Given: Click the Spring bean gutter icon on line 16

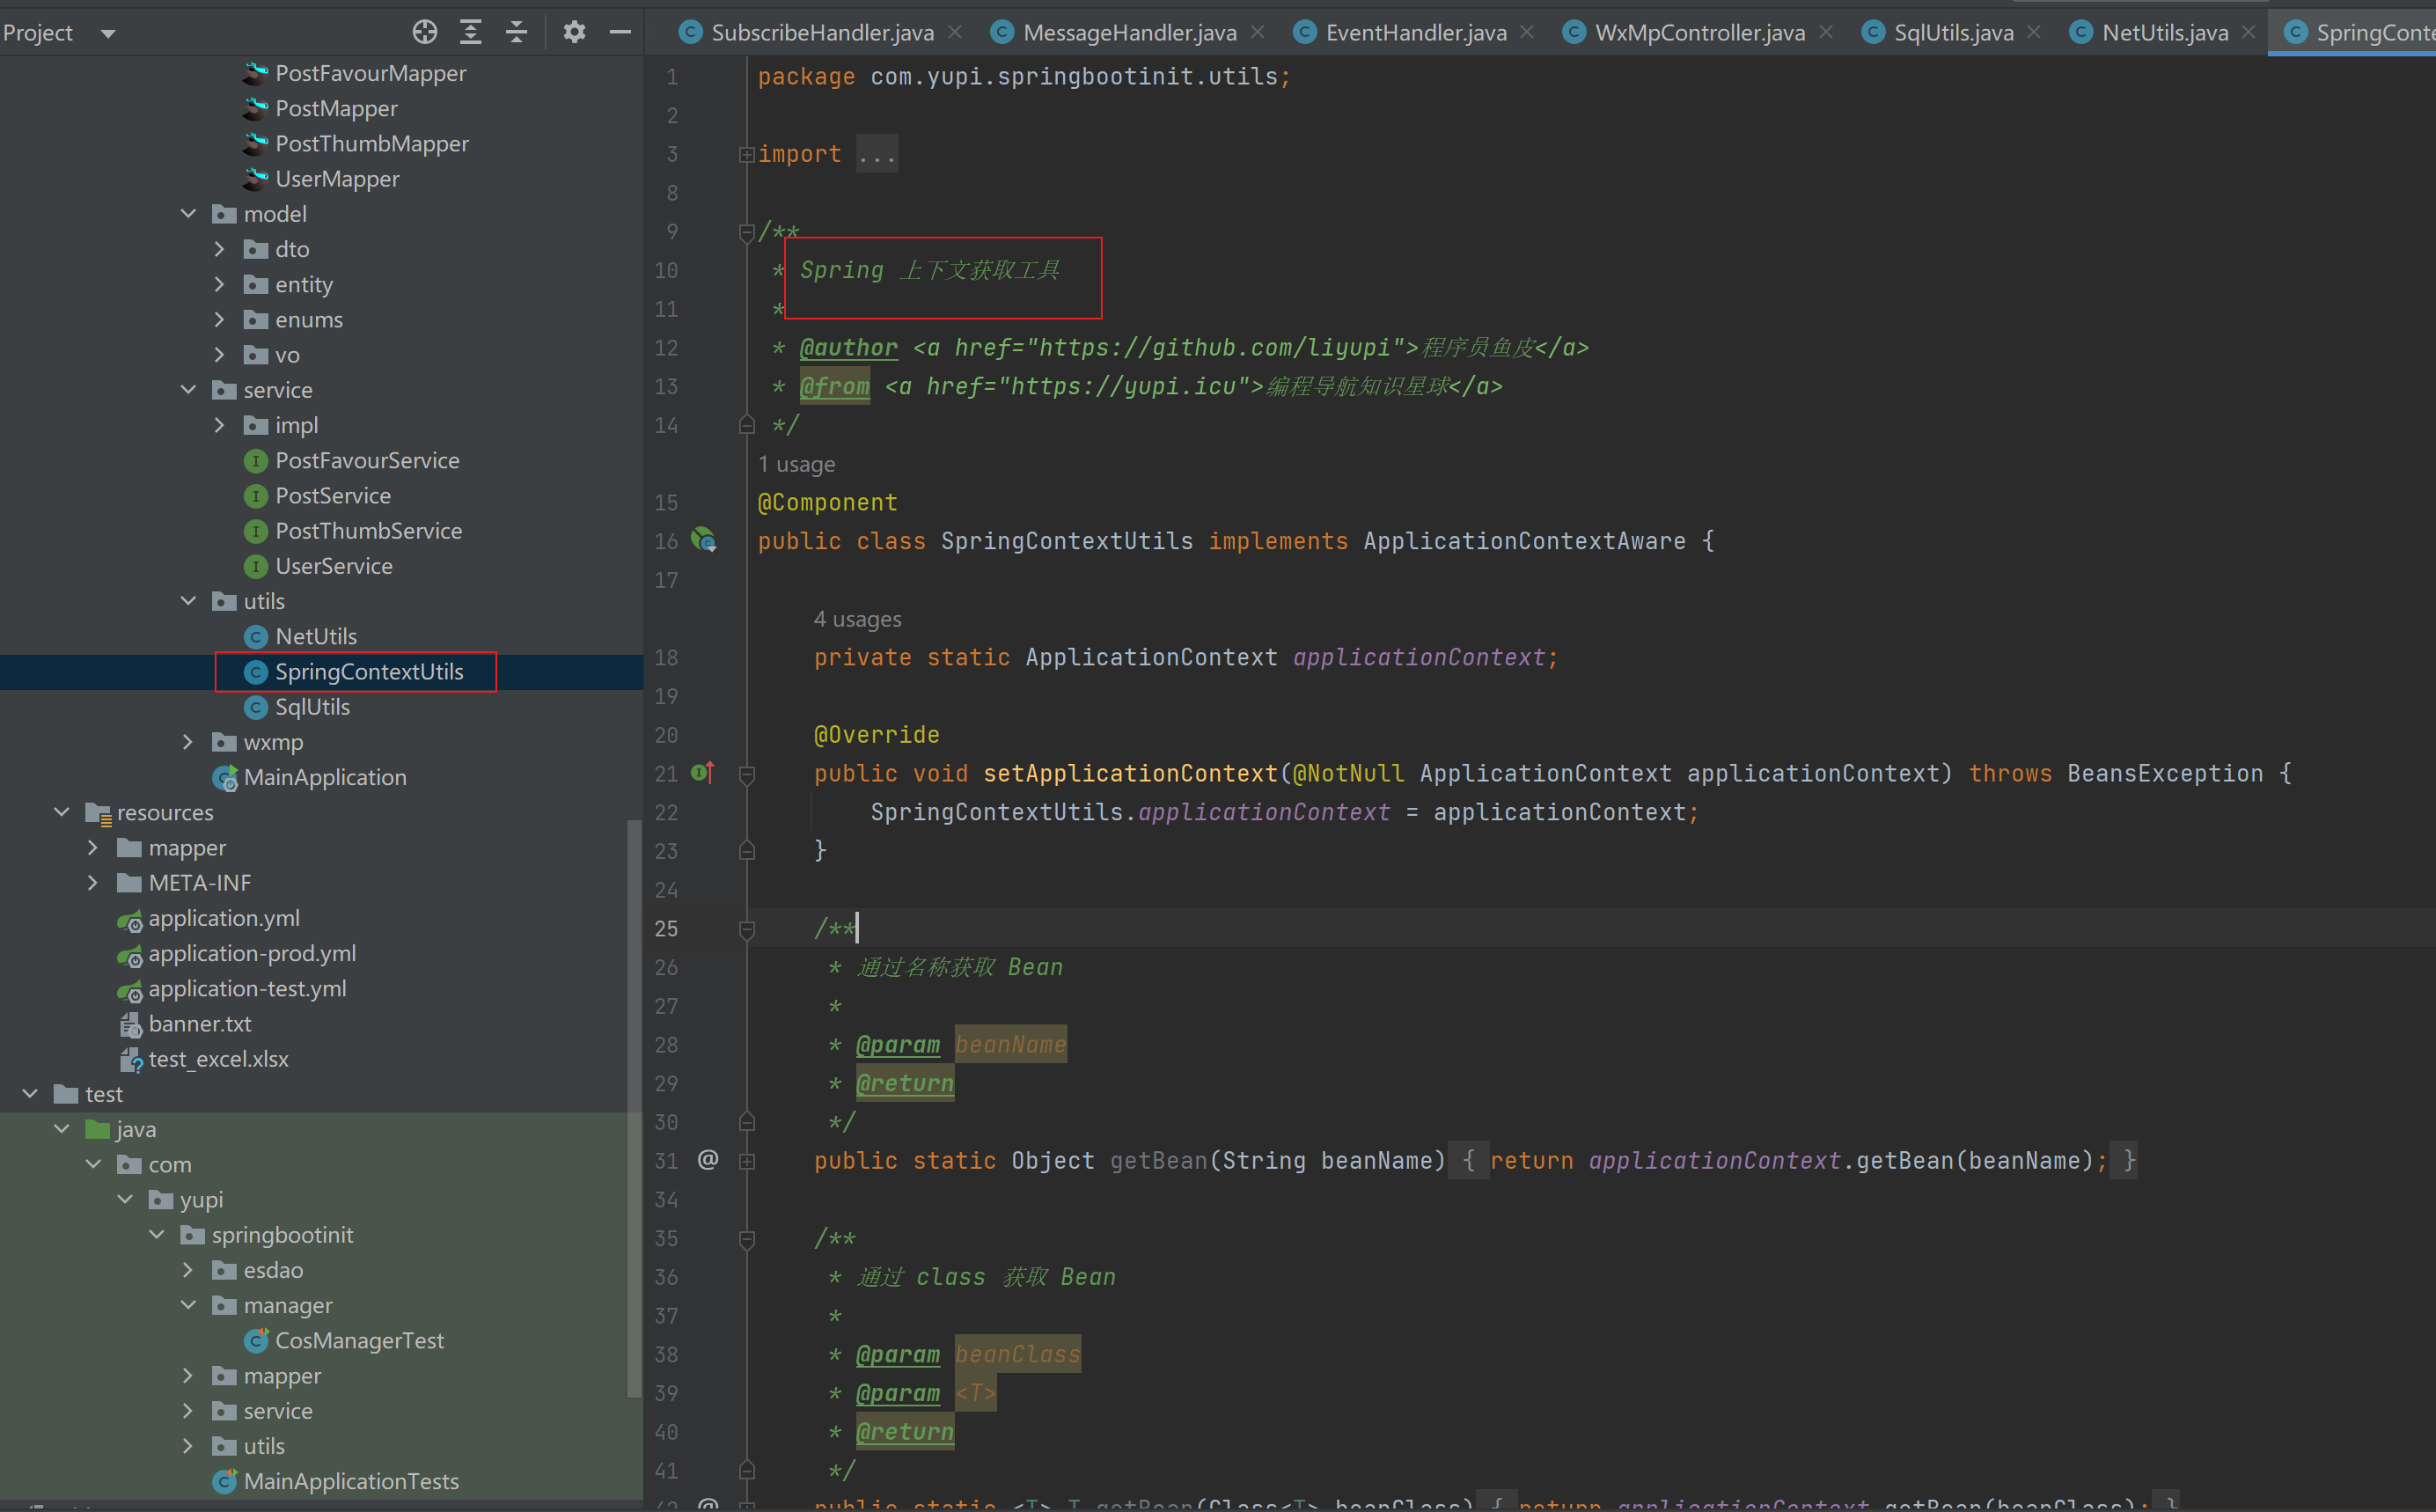Looking at the screenshot, I should tap(704, 540).
